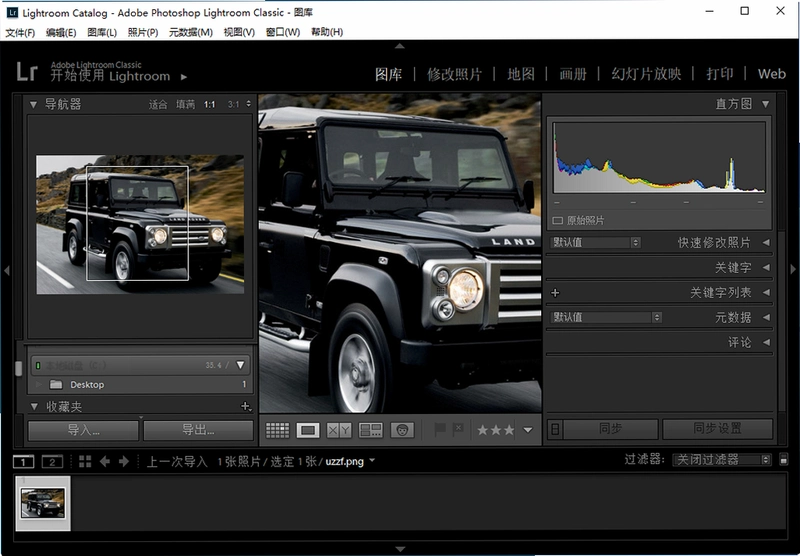Click filmstrip grid shortcut icon
This screenshot has width=800, height=556.
pyautogui.click(x=85, y=462)
